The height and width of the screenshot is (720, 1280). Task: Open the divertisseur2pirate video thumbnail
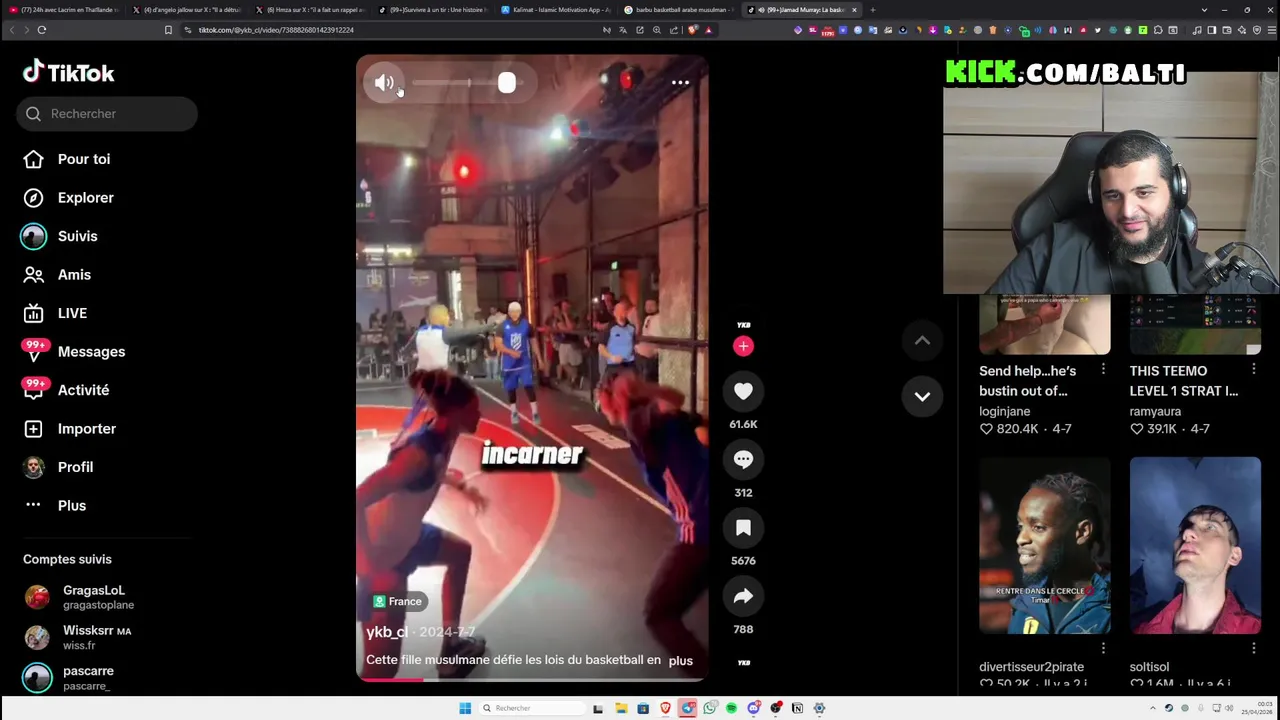point(1044,546)
